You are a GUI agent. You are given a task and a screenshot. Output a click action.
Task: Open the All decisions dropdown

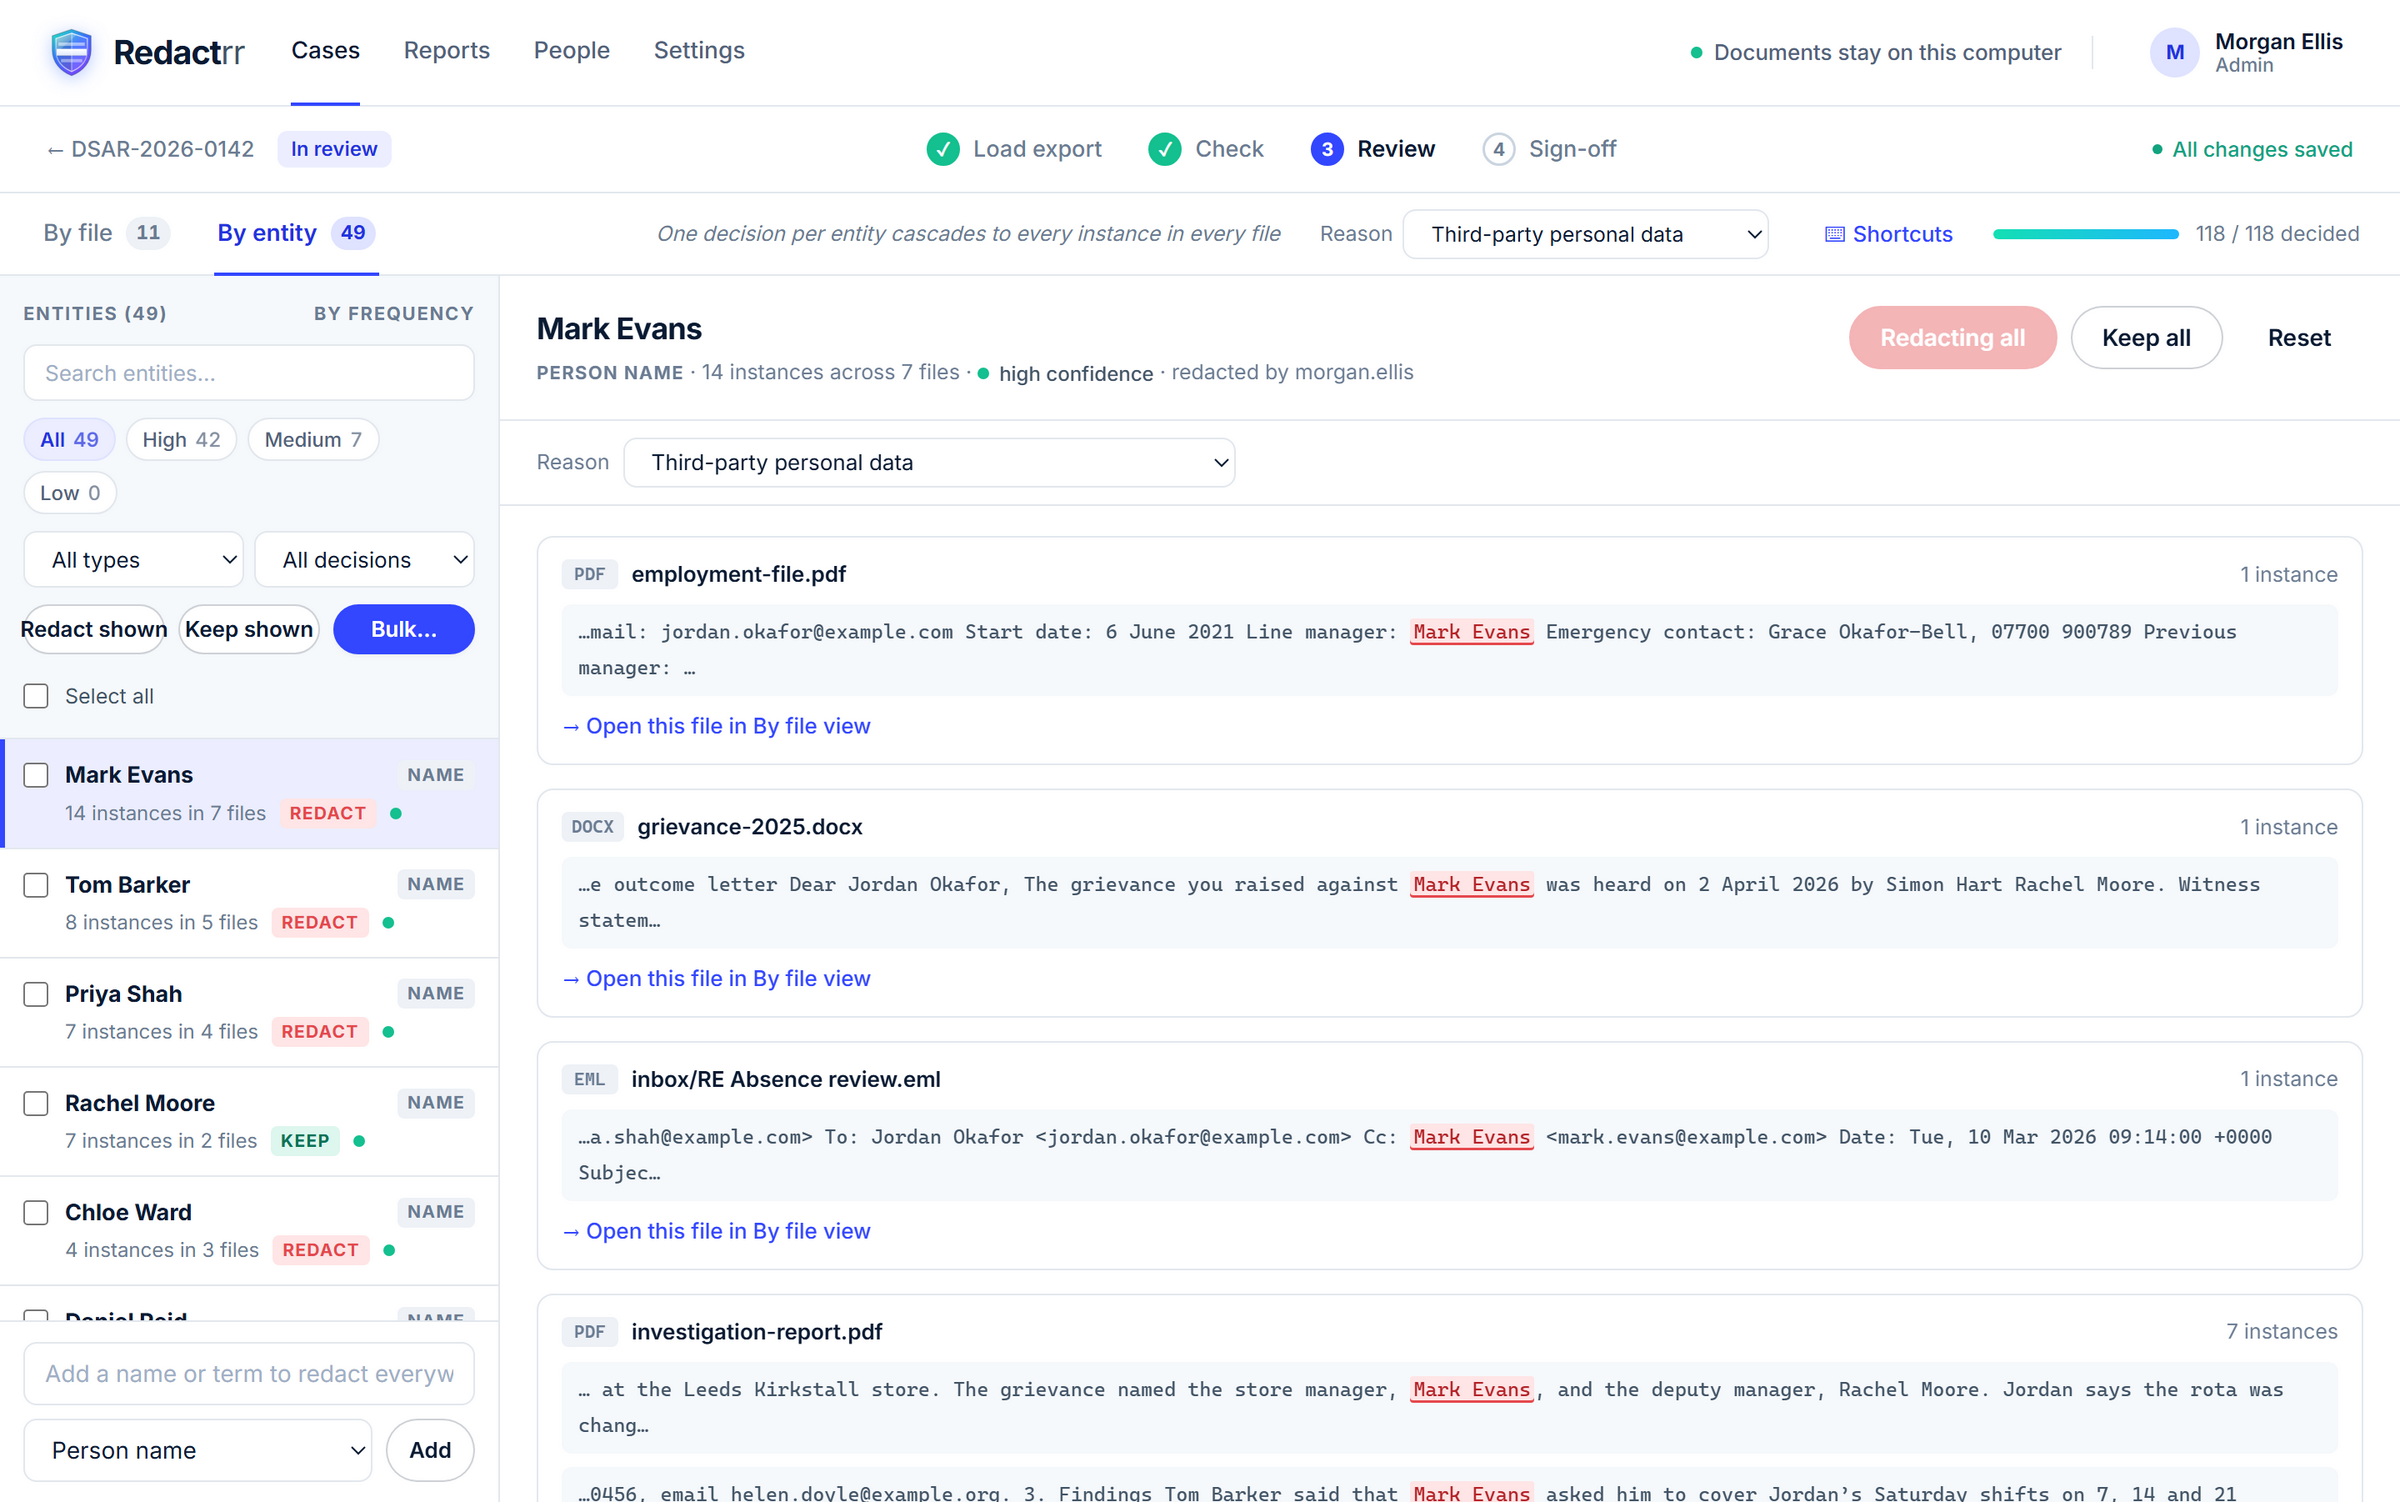coord(364,560)
